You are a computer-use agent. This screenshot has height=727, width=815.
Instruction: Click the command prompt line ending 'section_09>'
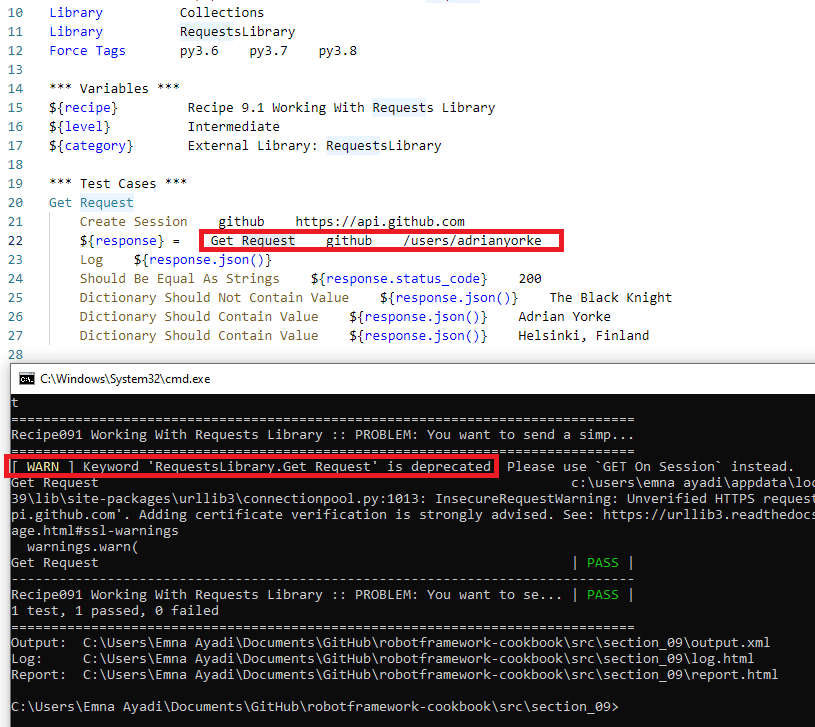click(x=315, y=707)
